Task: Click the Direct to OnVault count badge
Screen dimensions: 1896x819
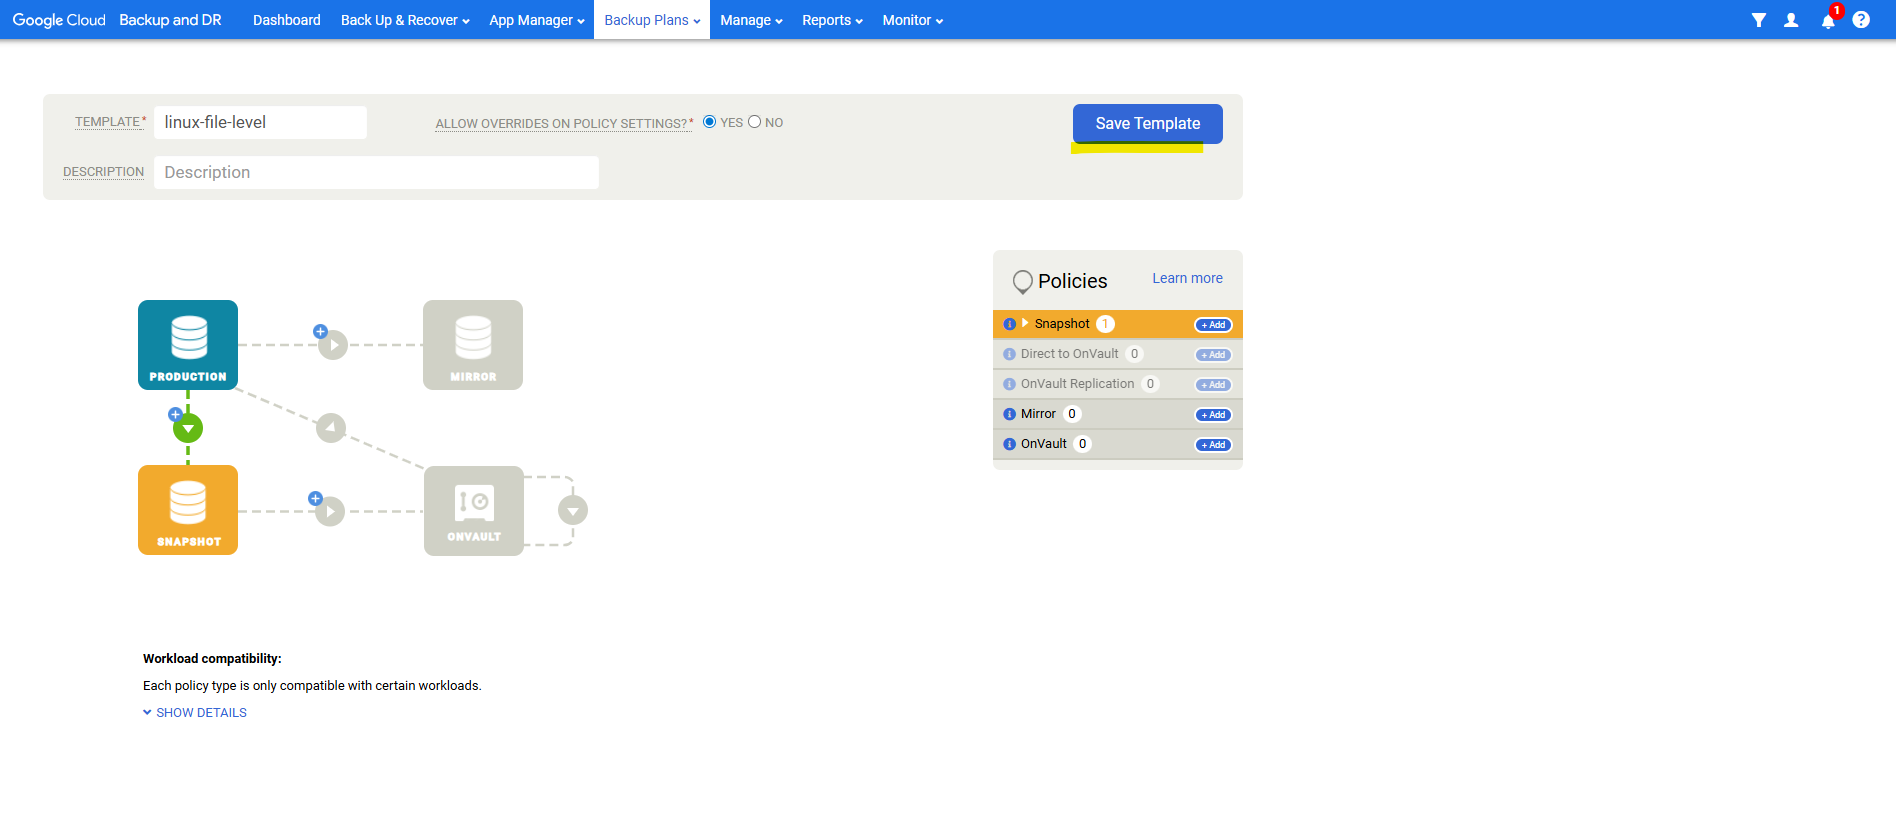Action: [x=1134, y=354]
